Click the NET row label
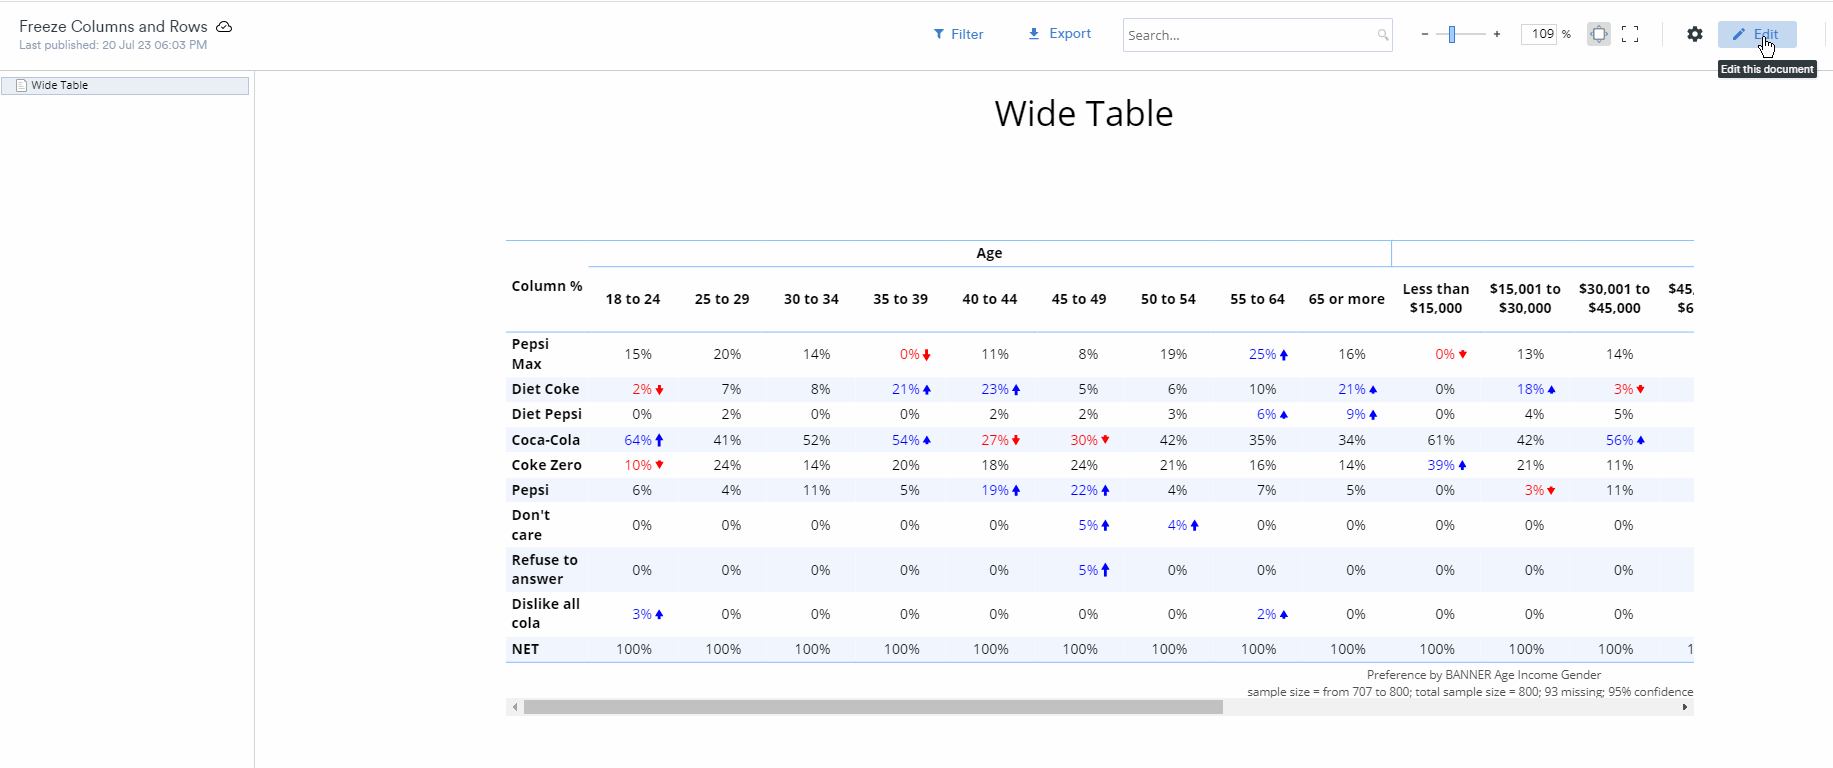Image resolution: width=1833 pixels, height=768 pixels. tap(525, 649)
